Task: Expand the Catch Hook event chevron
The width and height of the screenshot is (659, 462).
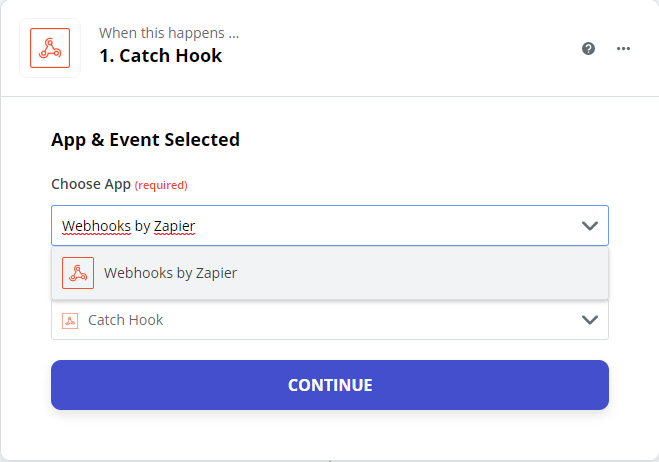Action: [x=590, y=320]
